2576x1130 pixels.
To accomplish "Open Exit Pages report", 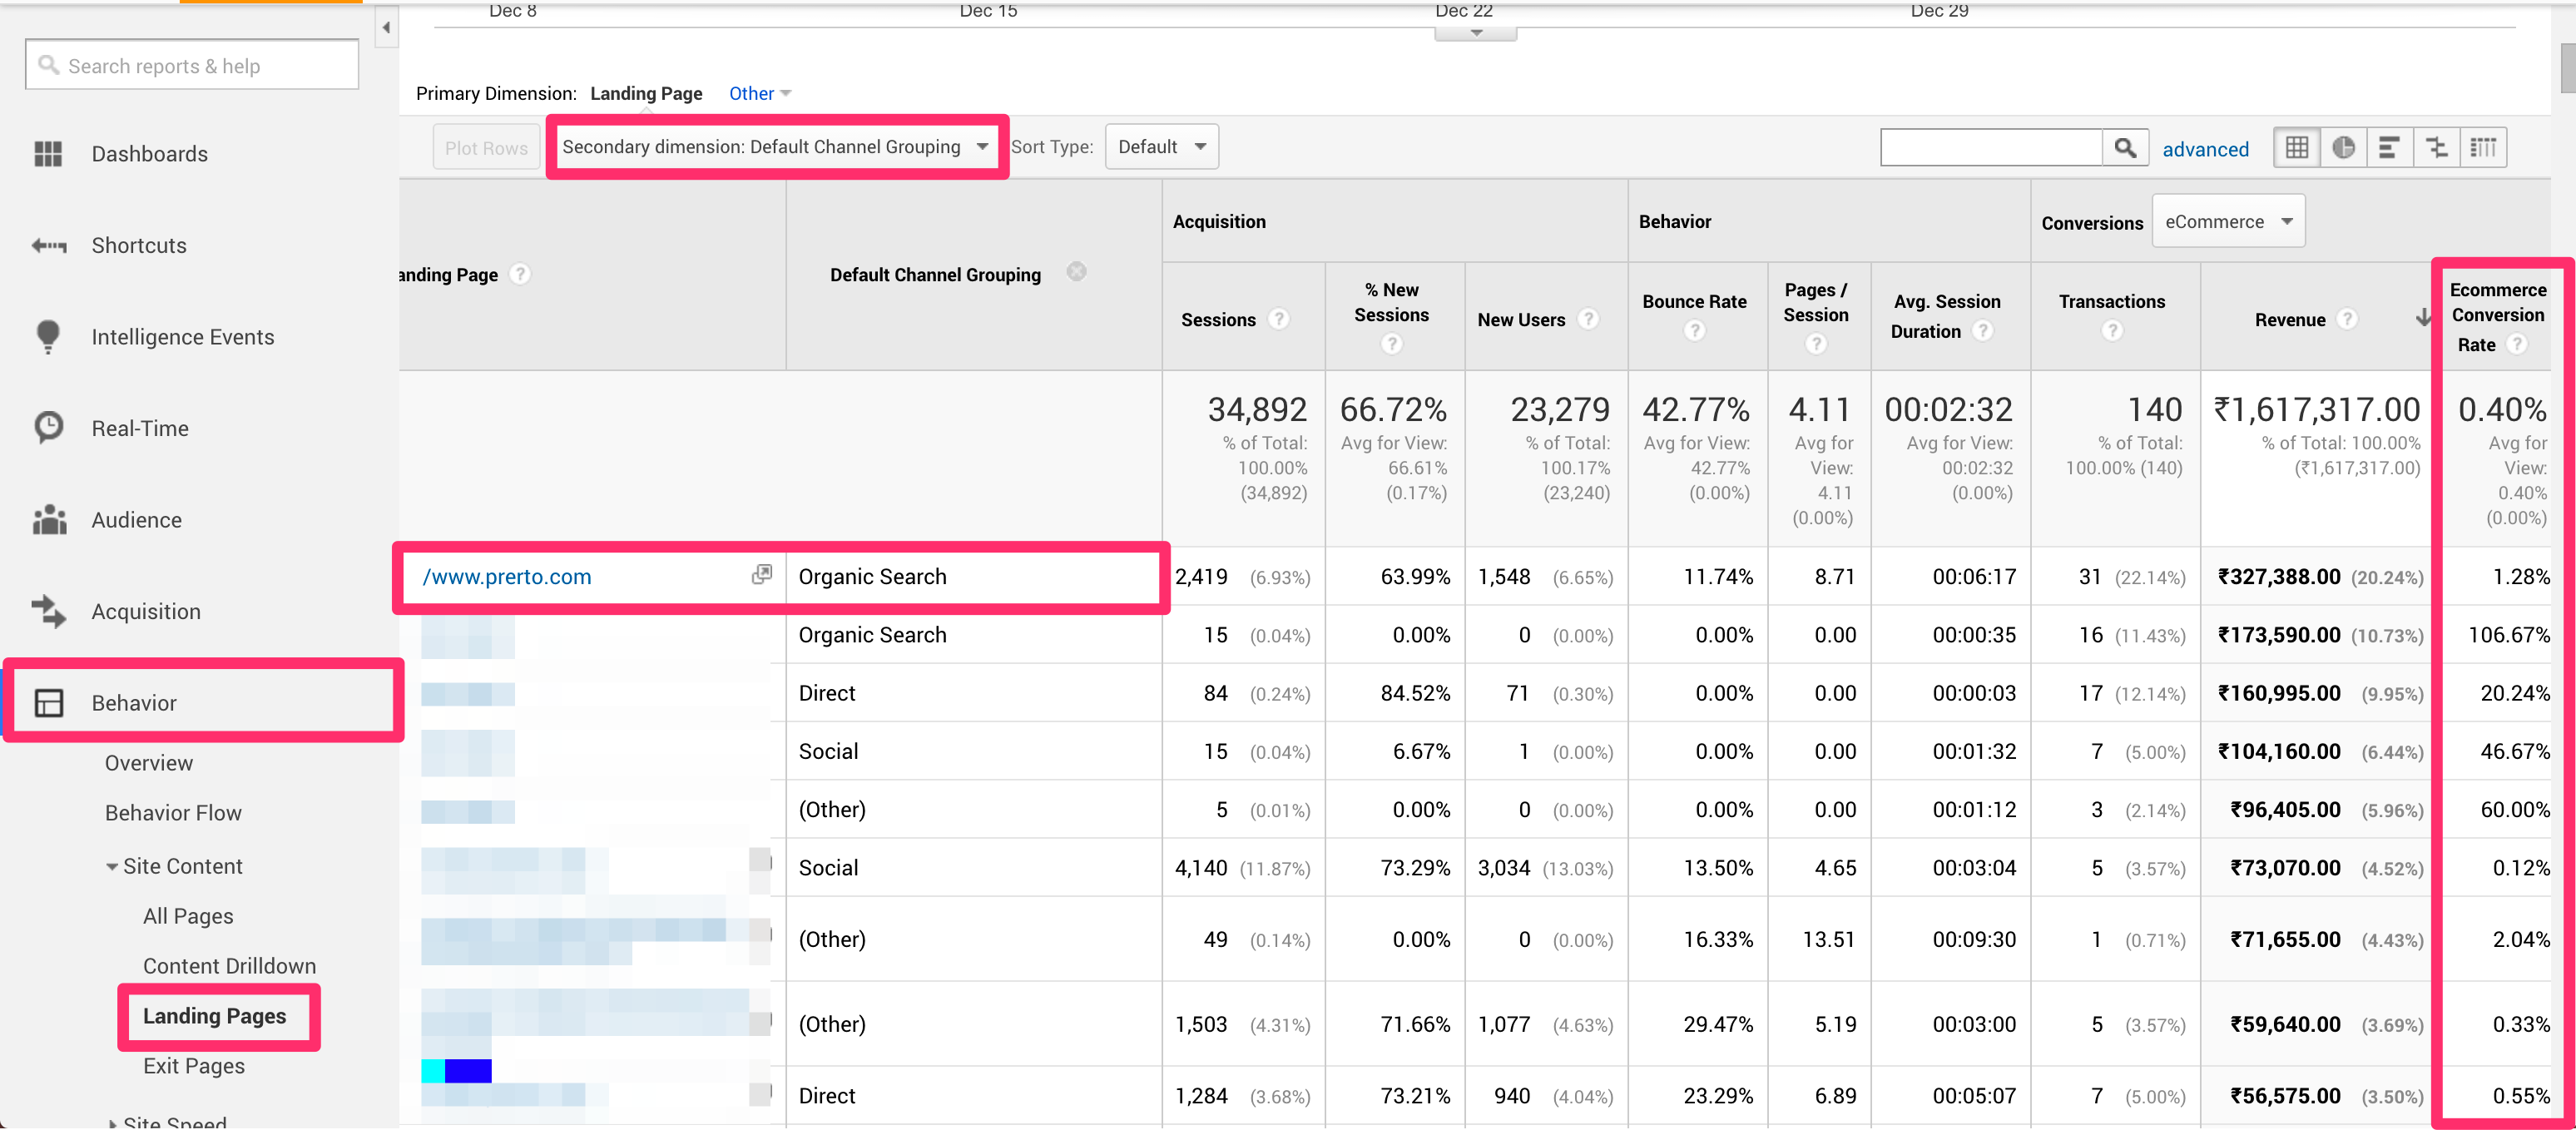I will pos(194,1066).
